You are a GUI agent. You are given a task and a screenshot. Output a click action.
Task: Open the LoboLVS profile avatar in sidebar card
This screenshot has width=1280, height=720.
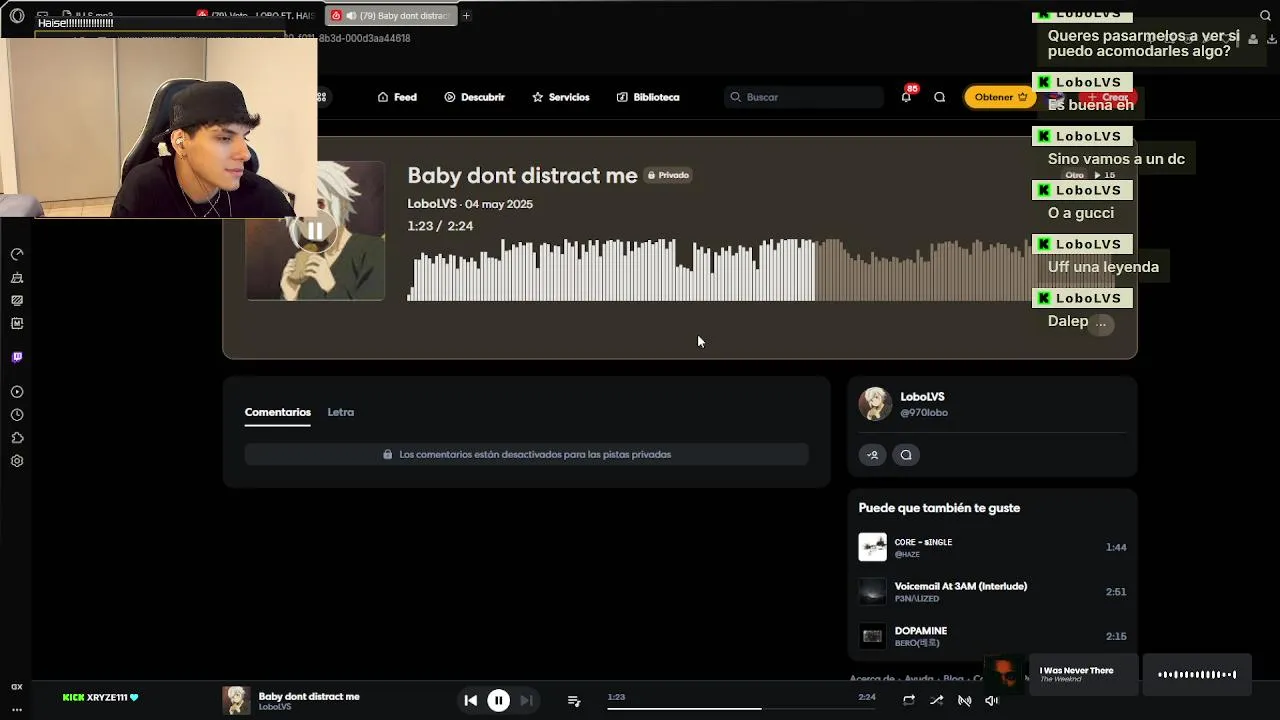tap(875, 404)
